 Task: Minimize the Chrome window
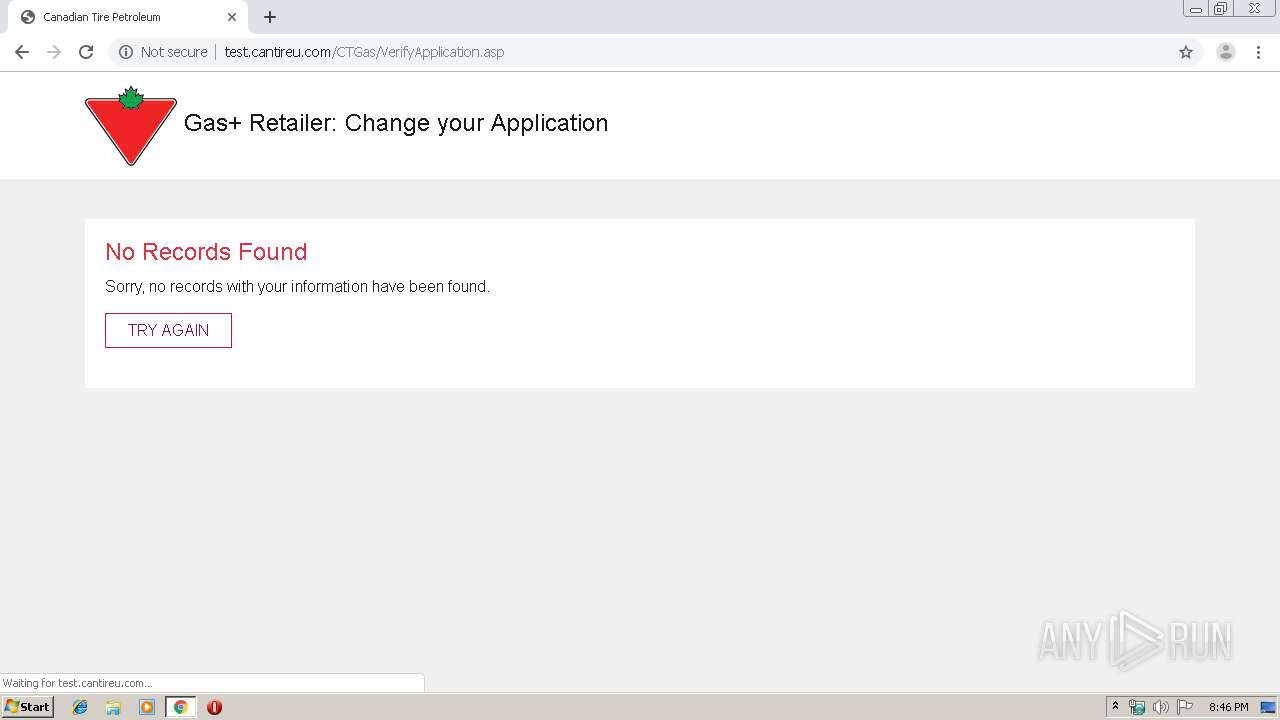point(1196,9)
